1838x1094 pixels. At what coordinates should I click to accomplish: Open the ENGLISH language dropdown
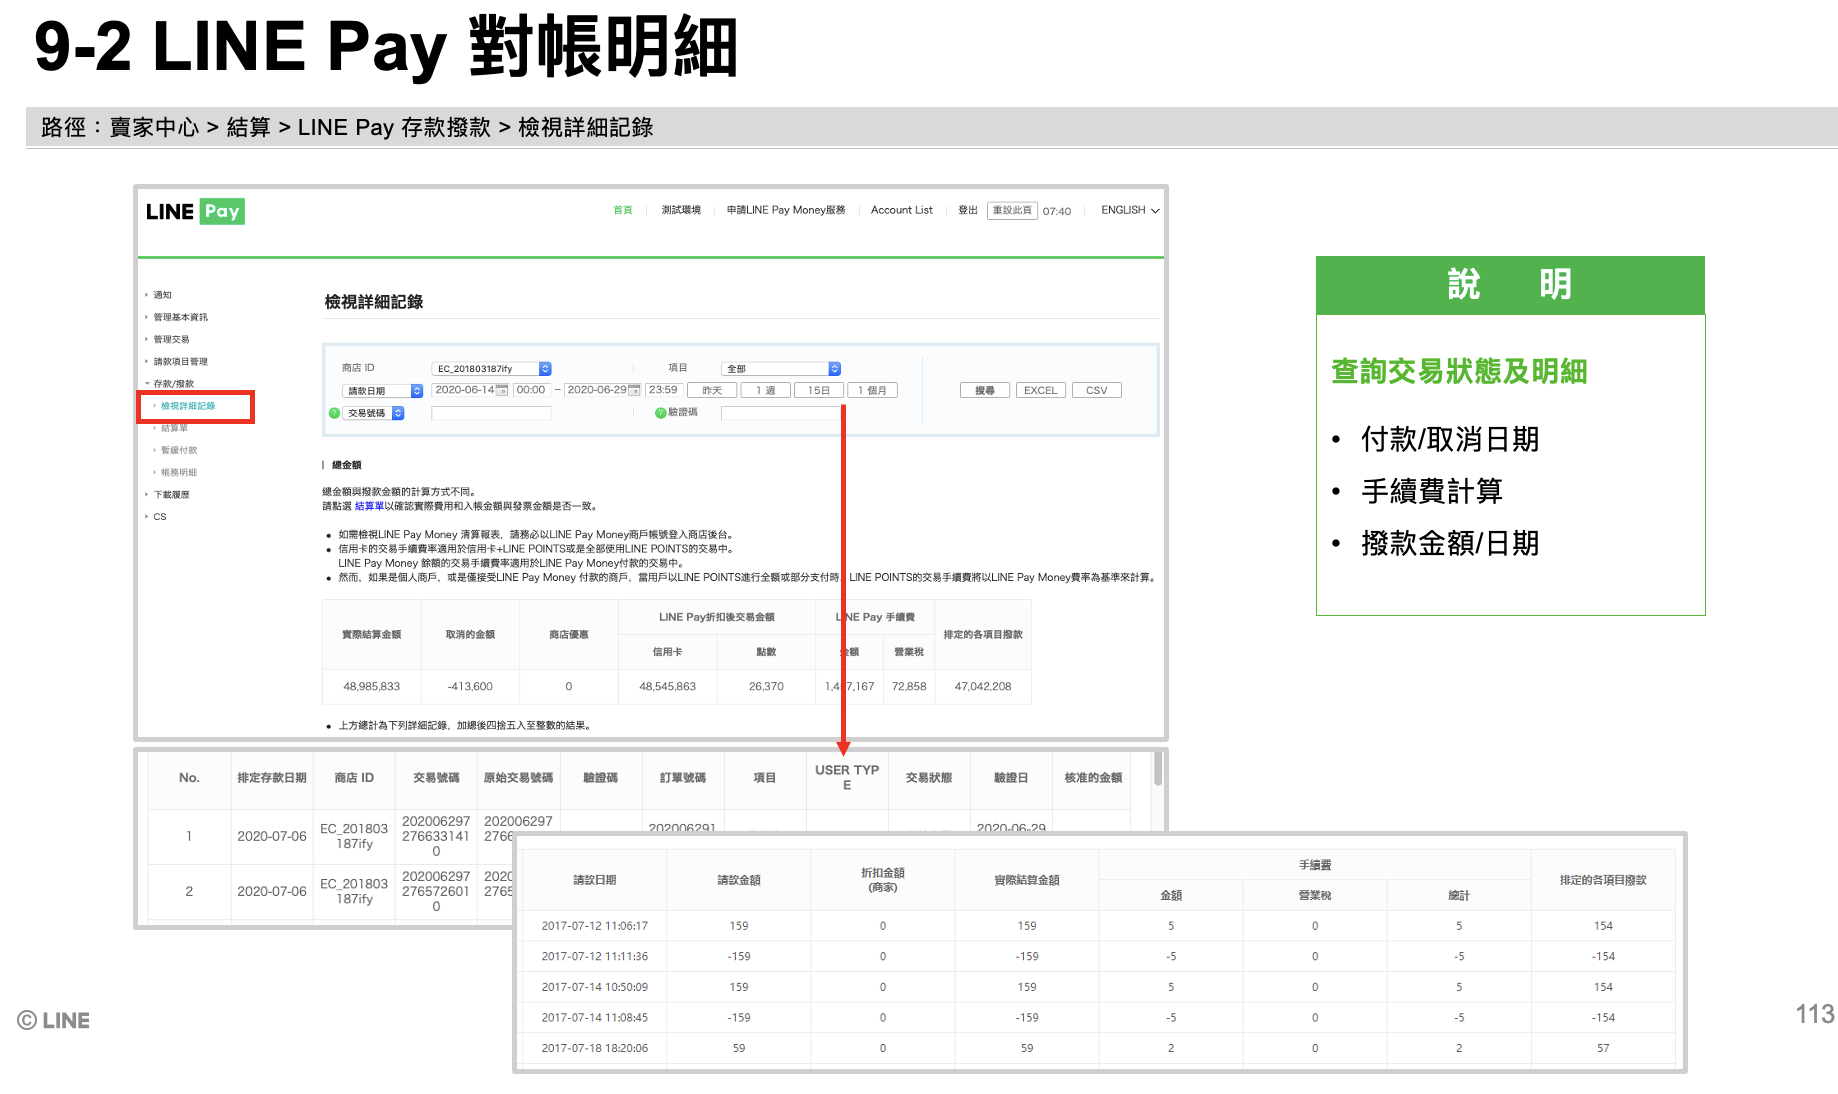[1130, 210]
